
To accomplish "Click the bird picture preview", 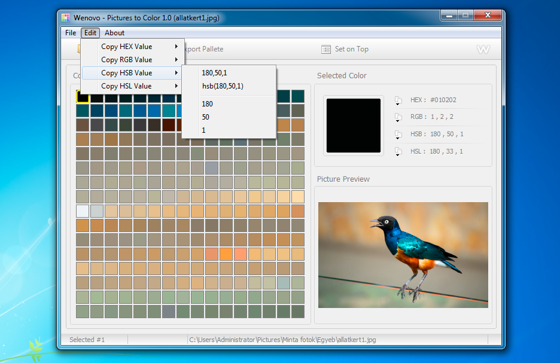I will coord(403,255).
